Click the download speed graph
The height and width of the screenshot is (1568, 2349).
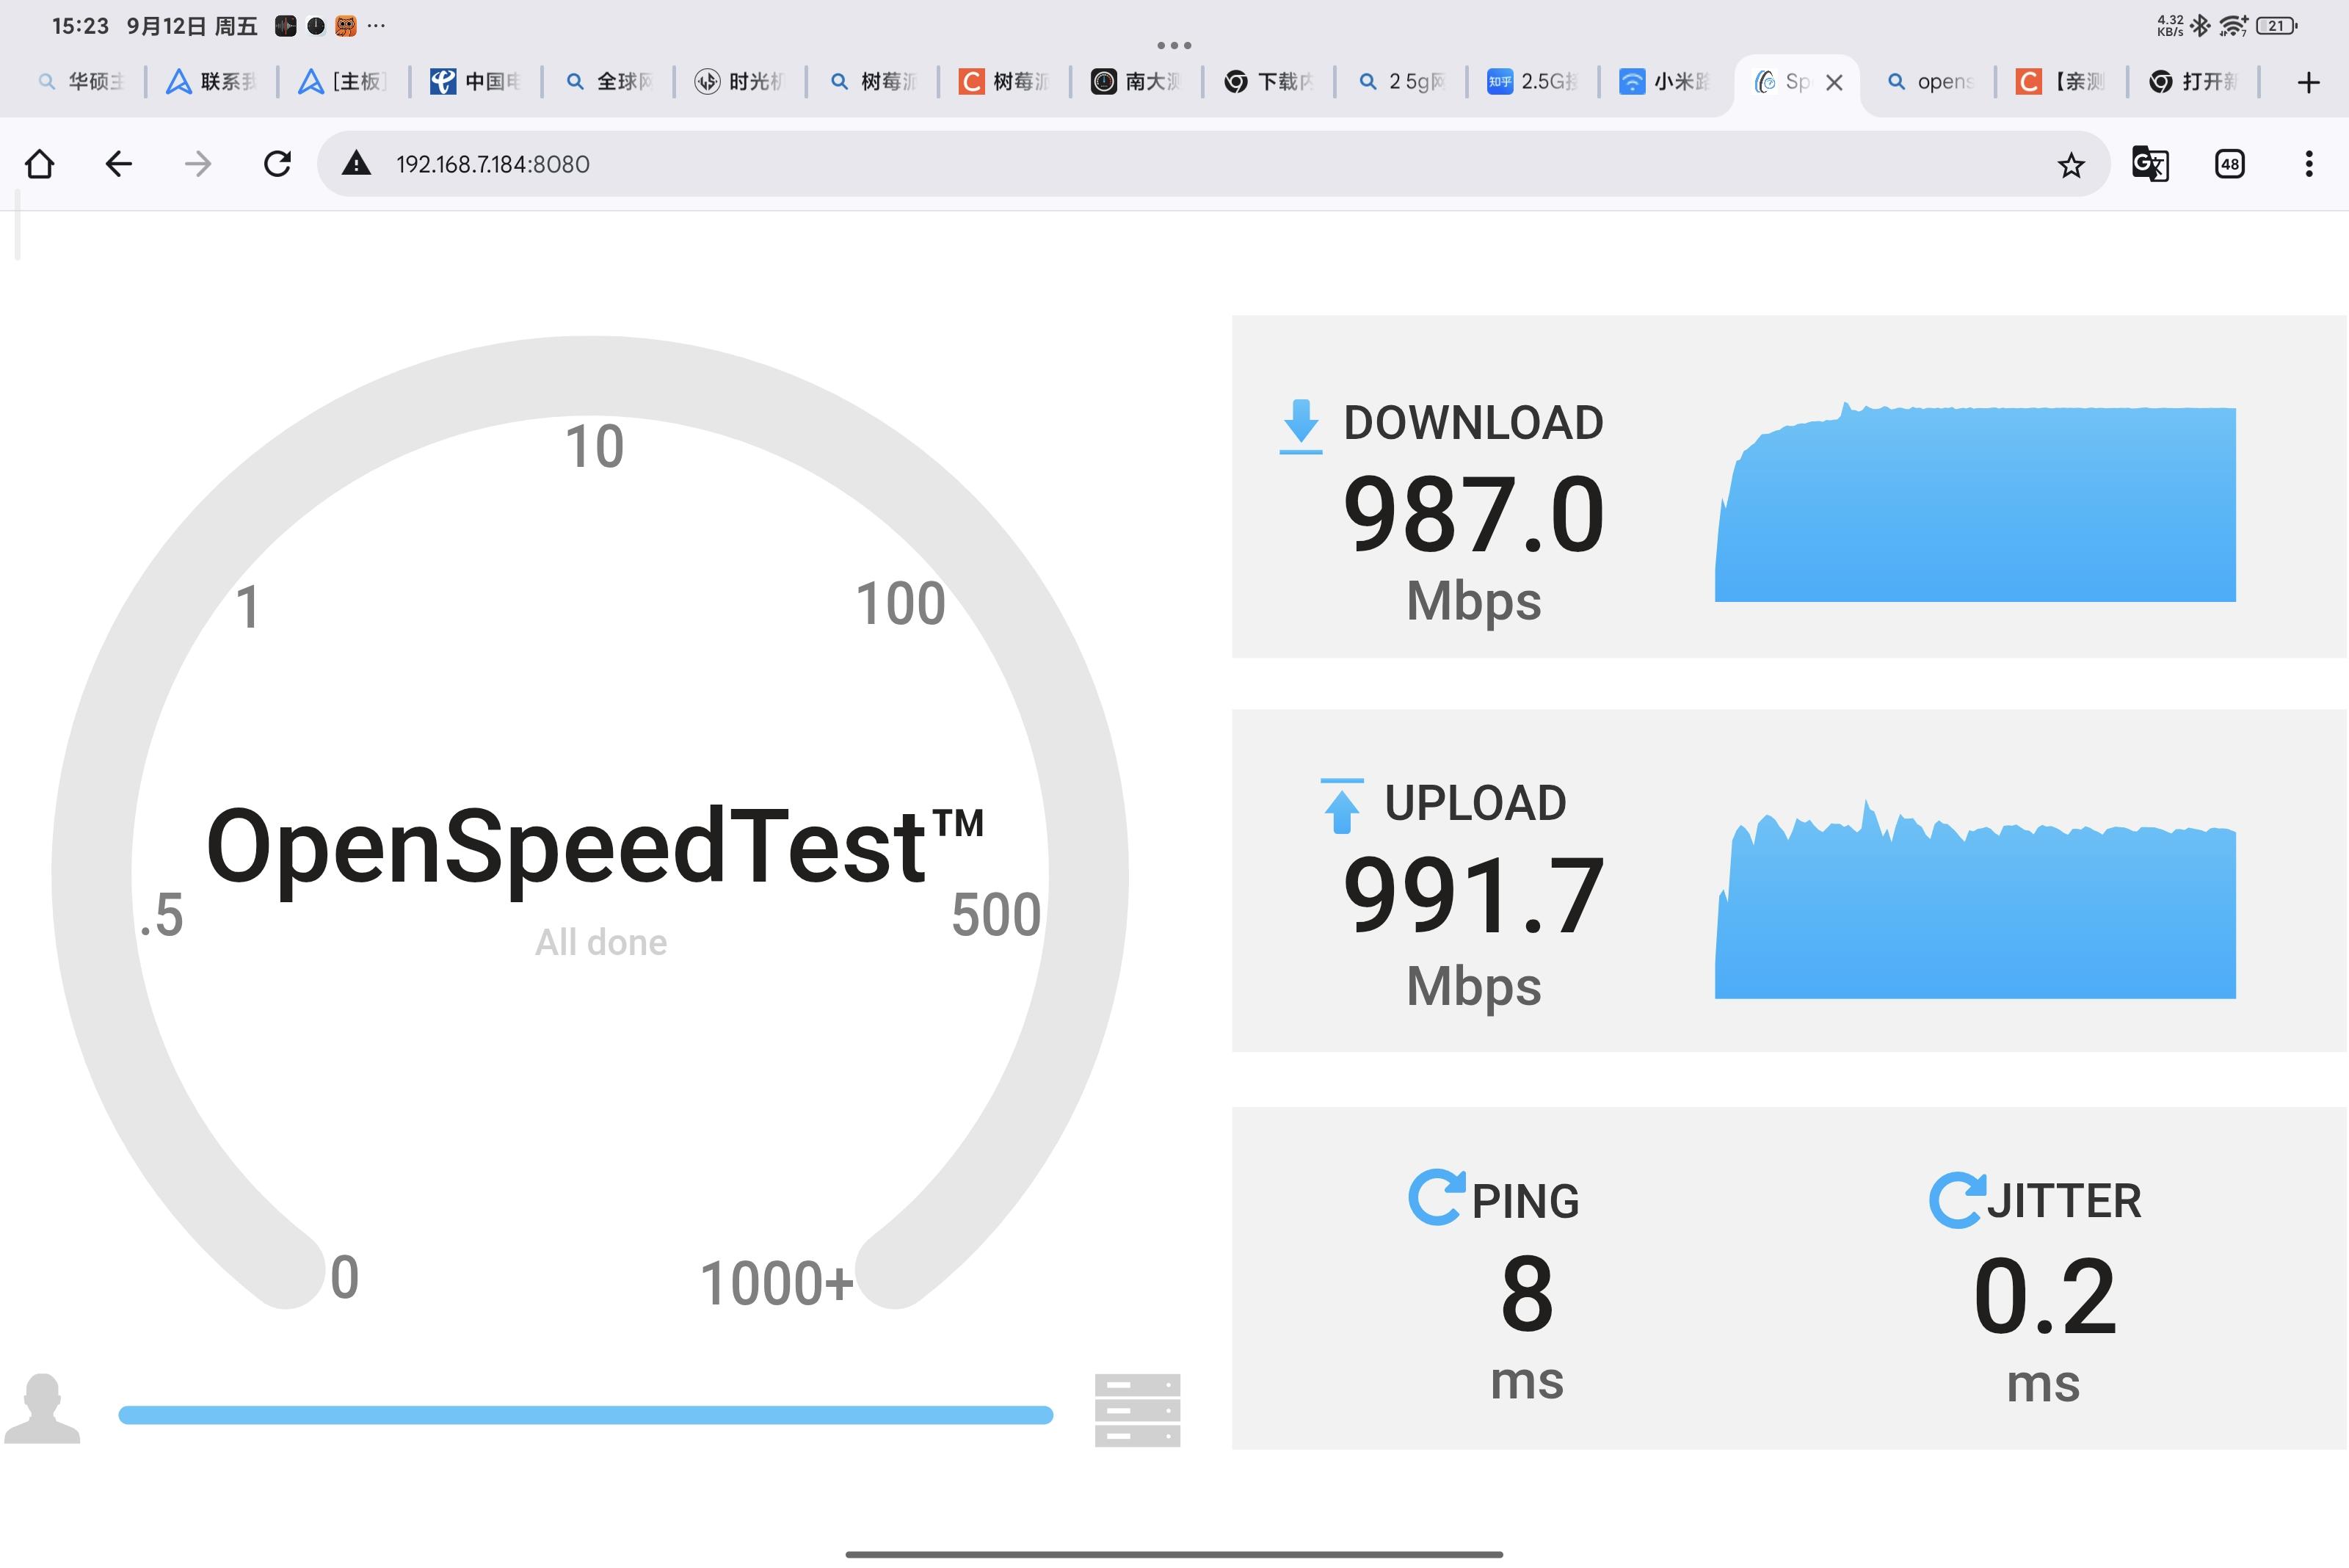point(1975,505)
